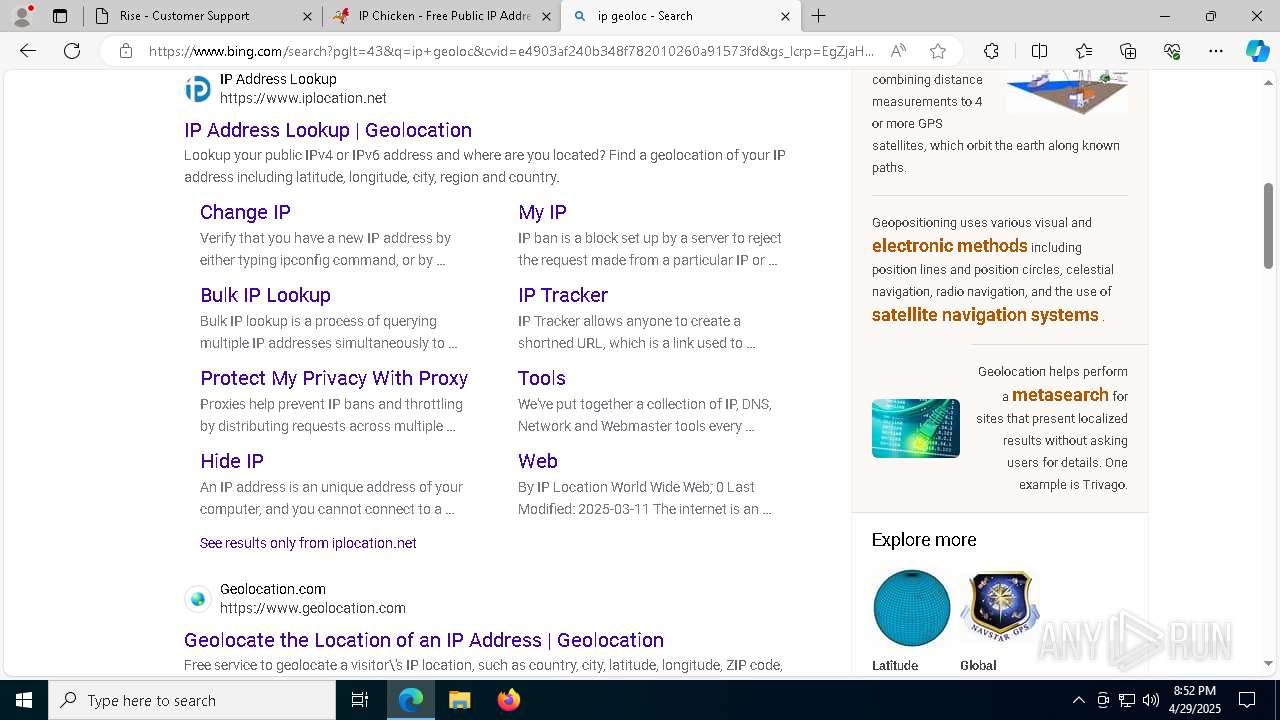This screenshot has width=1280, height=720.
Task: Open the IP Tracker sublink
Action: (563, 295)
